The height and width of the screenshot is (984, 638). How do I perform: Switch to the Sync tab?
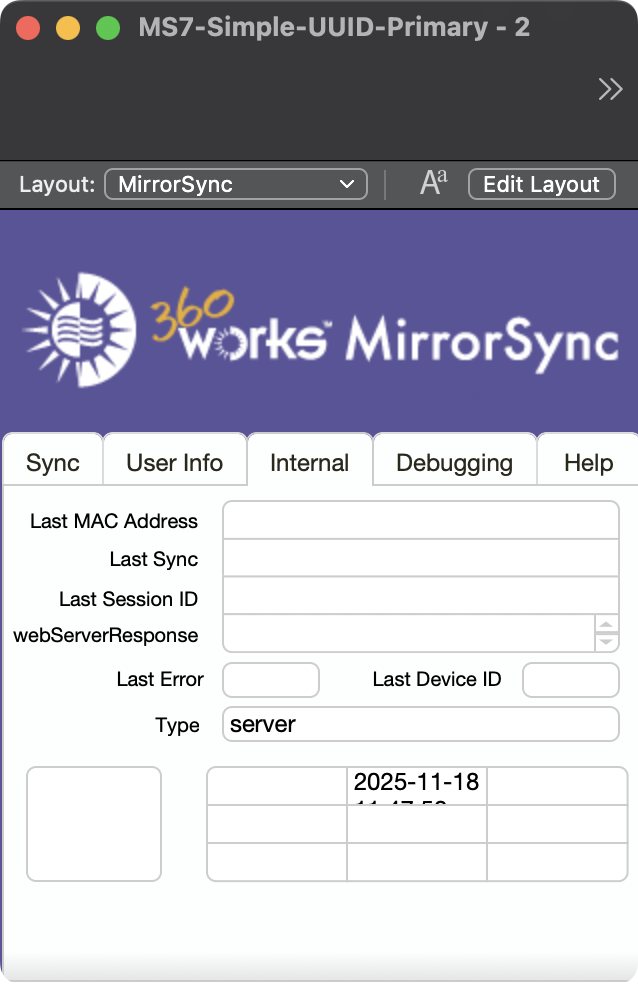tap(53, 463)
